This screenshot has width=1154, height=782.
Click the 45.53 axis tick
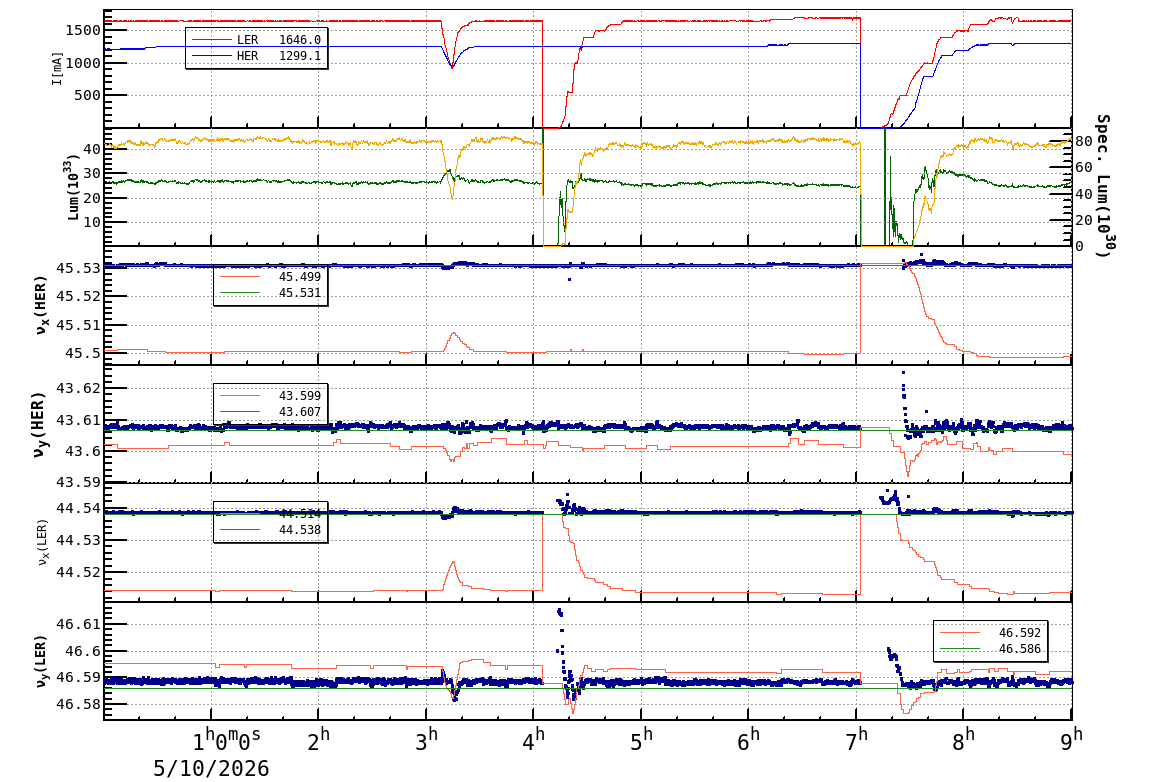[78, 268]
